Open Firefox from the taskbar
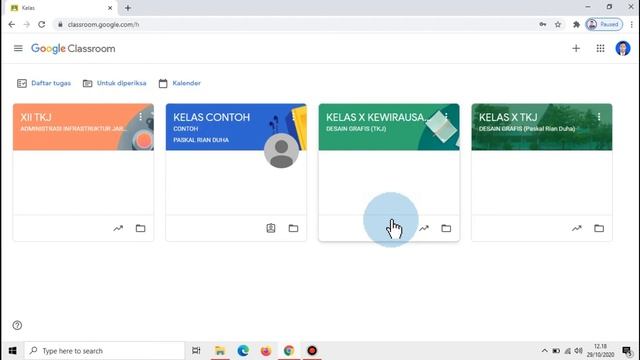This screenshot has width=640, height=360. point(266,351)
